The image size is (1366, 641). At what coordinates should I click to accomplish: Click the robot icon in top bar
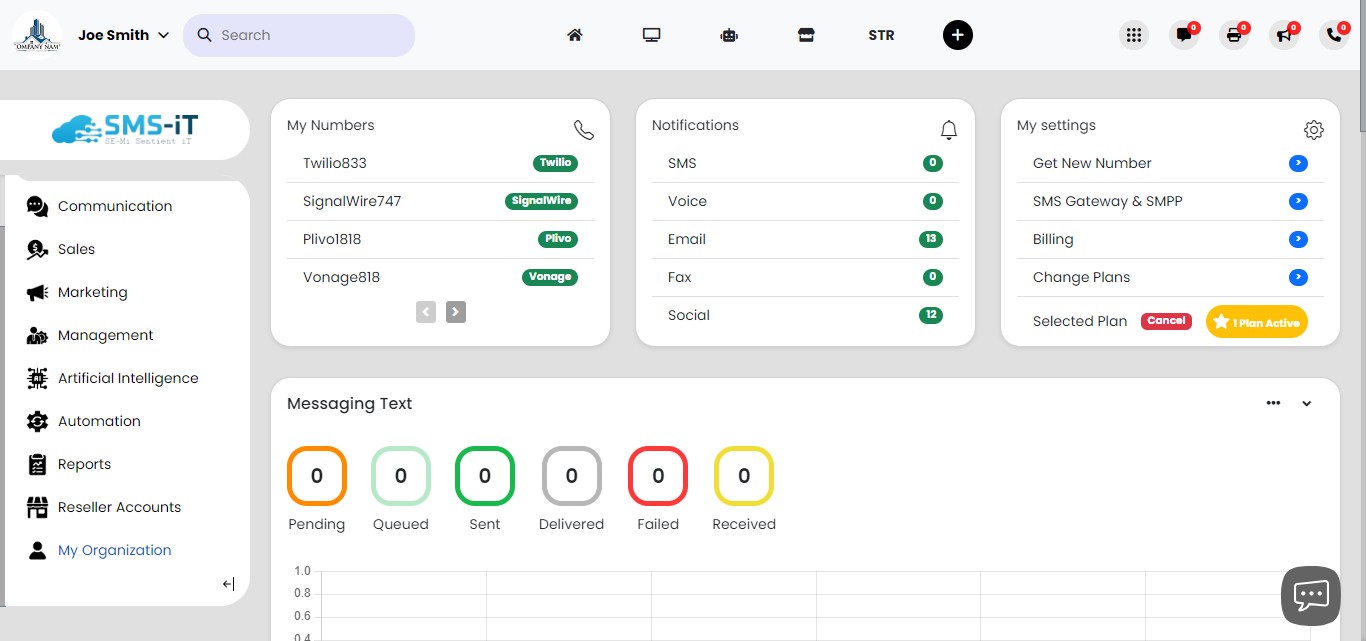pyautogui.click(x=729, y=35)
